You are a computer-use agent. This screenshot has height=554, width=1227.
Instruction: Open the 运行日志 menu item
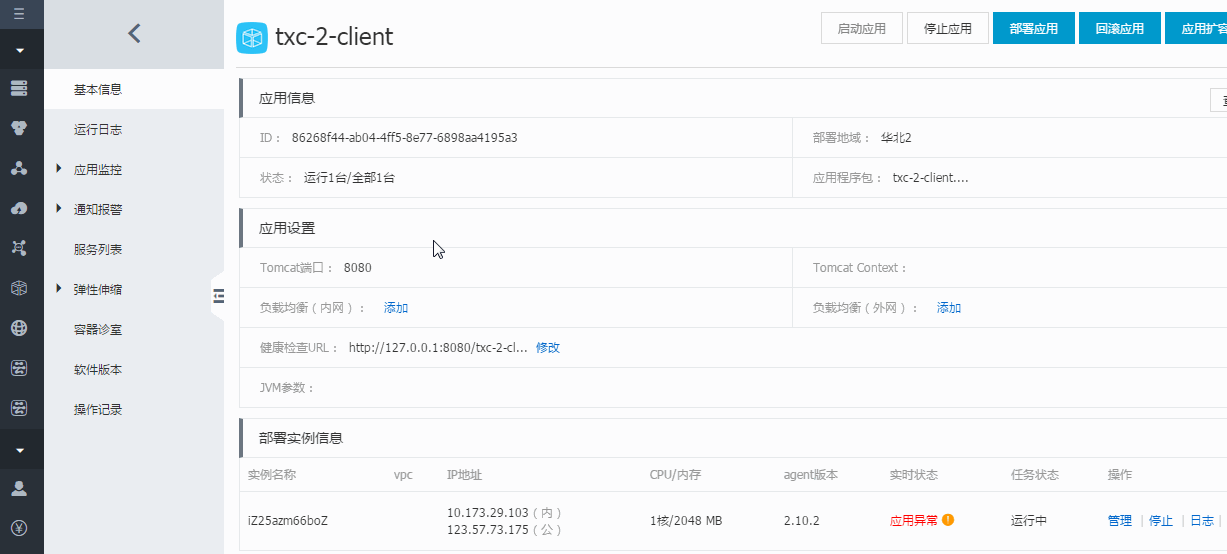click(x=98, y=130)
